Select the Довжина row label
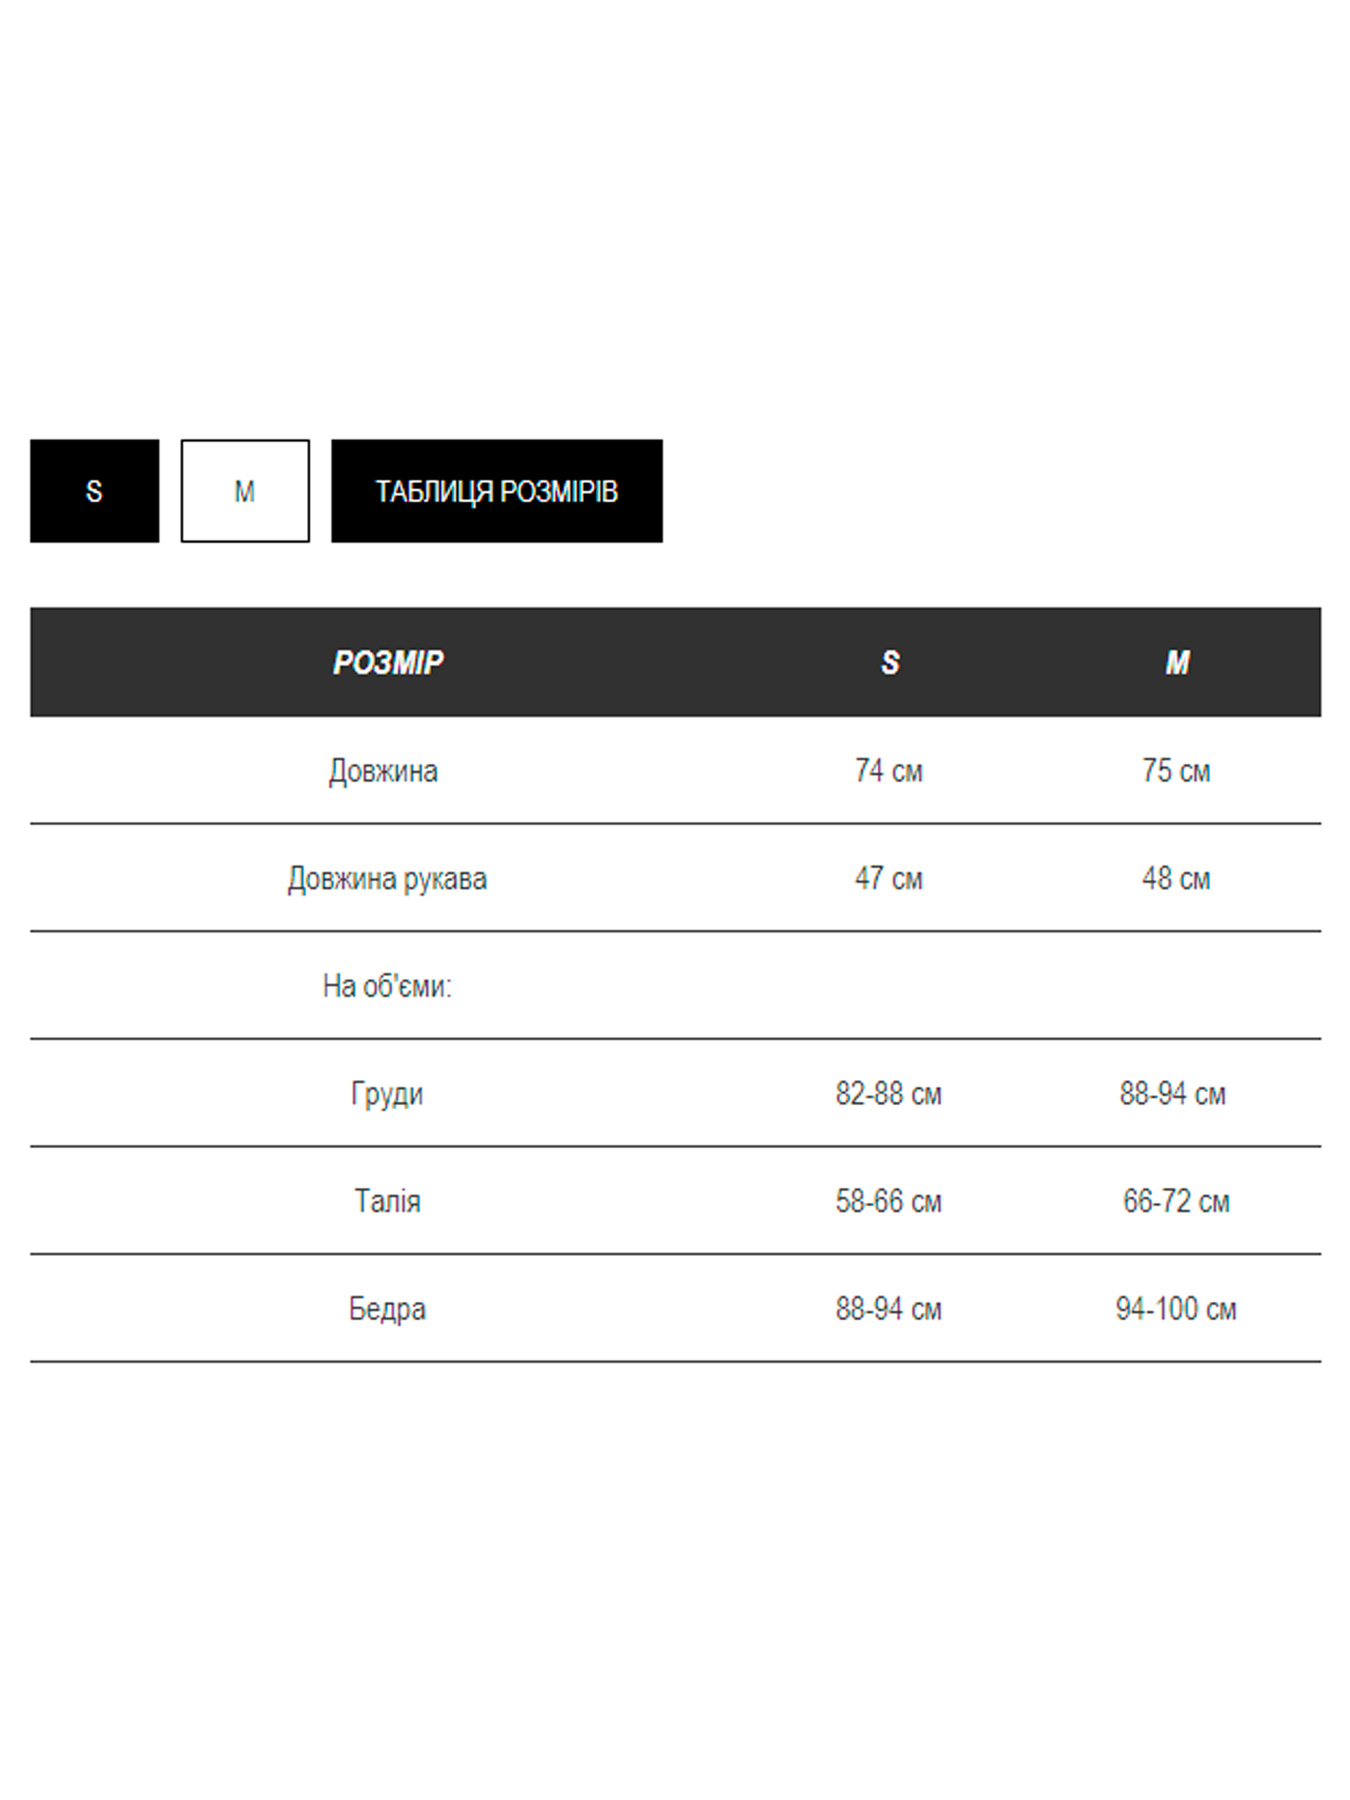This screenshot has height=1800, width=1350. [384, 771]
